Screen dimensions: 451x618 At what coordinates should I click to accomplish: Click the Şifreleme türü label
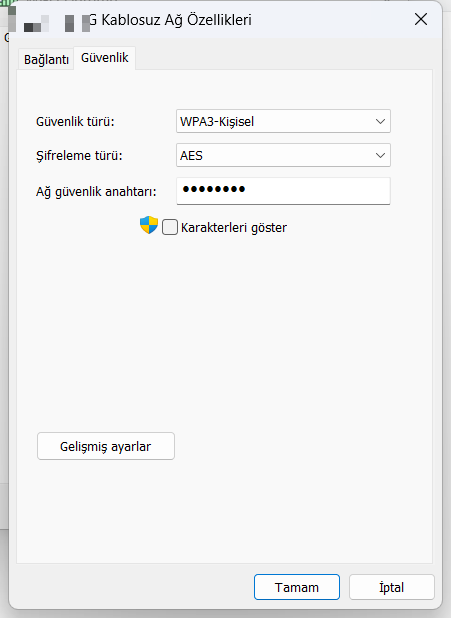[x=79, y=156]
